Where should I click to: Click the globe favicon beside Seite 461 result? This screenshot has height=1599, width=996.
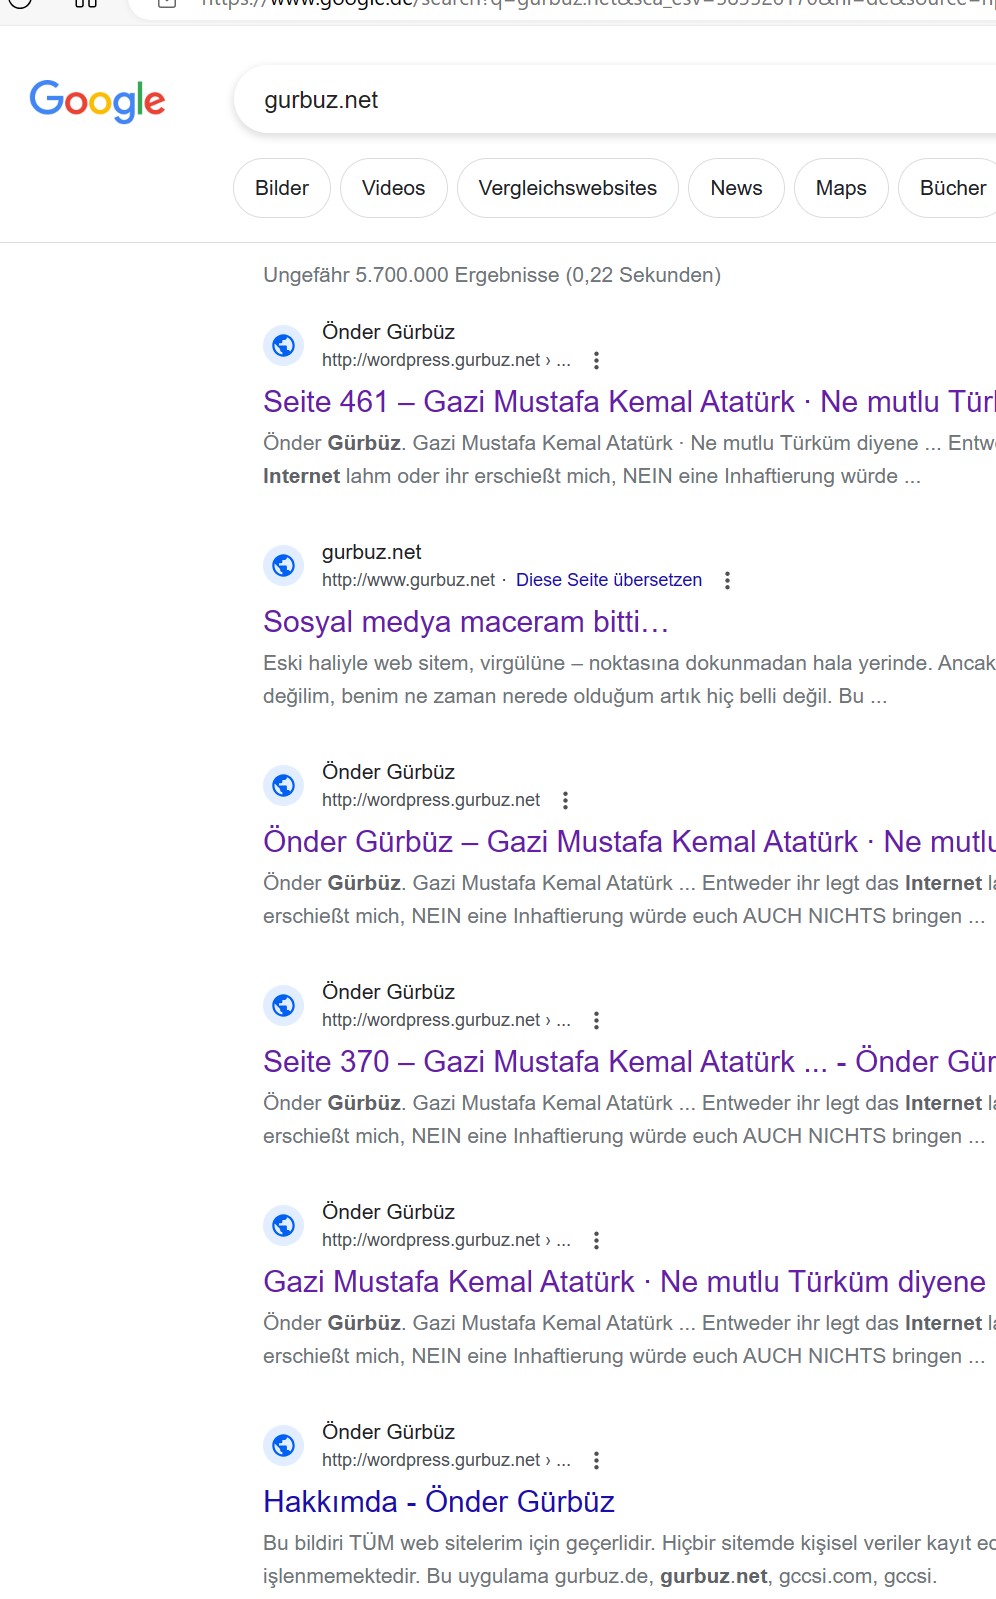[x=284, y=345]
